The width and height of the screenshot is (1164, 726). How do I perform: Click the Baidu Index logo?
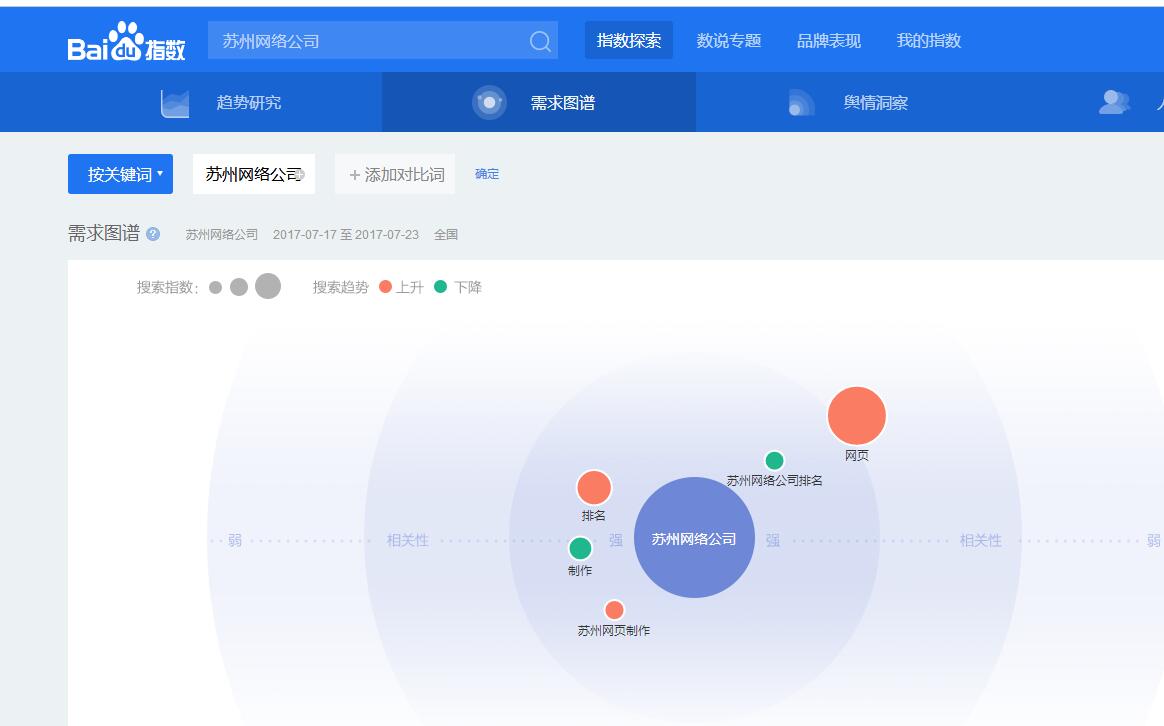[x=126, y=41]
